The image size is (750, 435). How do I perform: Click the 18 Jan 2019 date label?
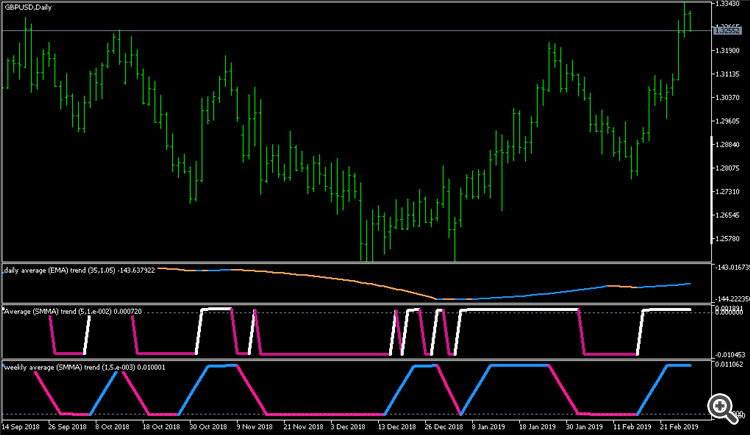pyautogui.click(x=537, y=426)
